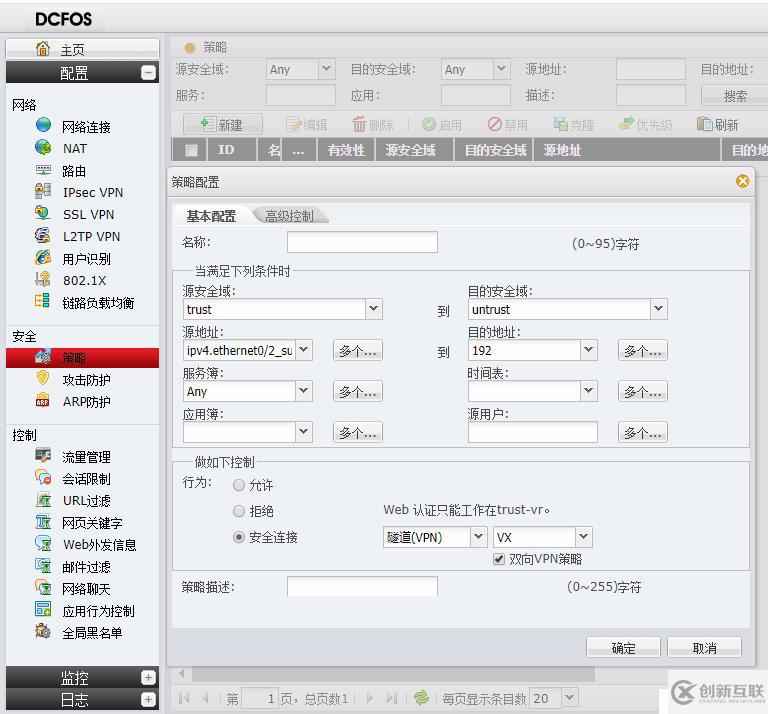
Task: Click the 取消 button
Action: pos(704,648)
